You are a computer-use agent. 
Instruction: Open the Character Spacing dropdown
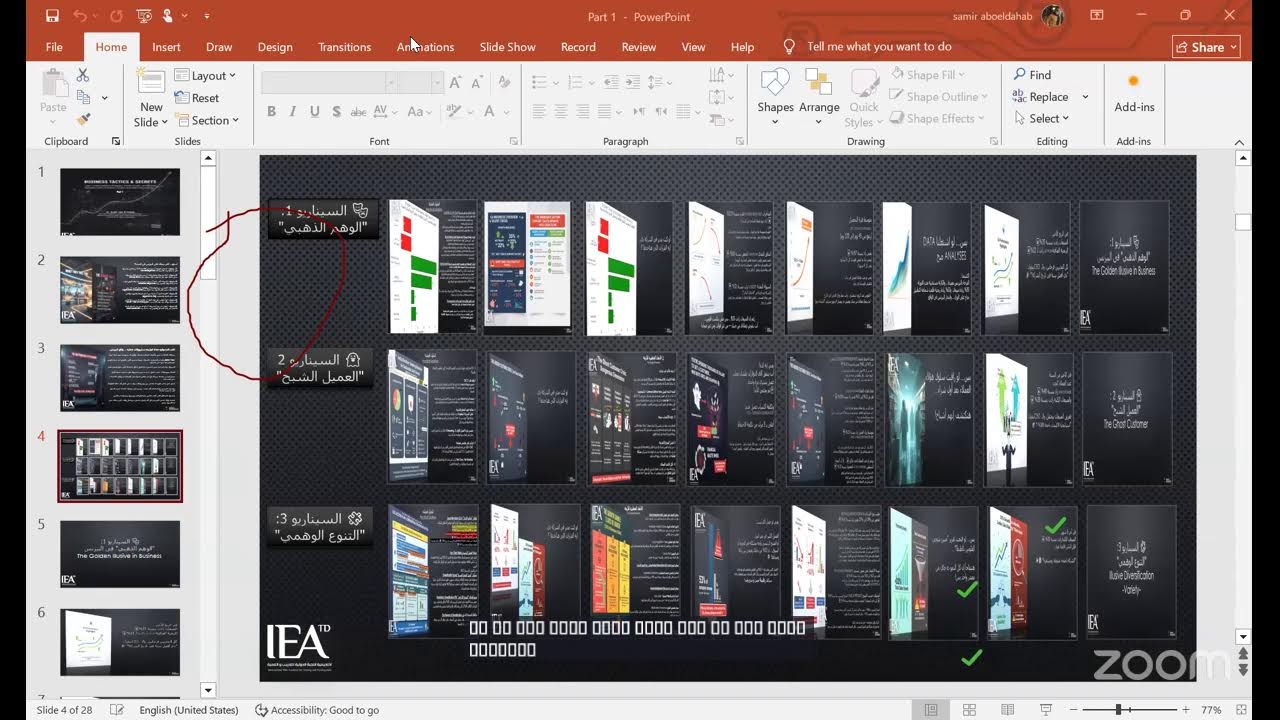point(386,112)
